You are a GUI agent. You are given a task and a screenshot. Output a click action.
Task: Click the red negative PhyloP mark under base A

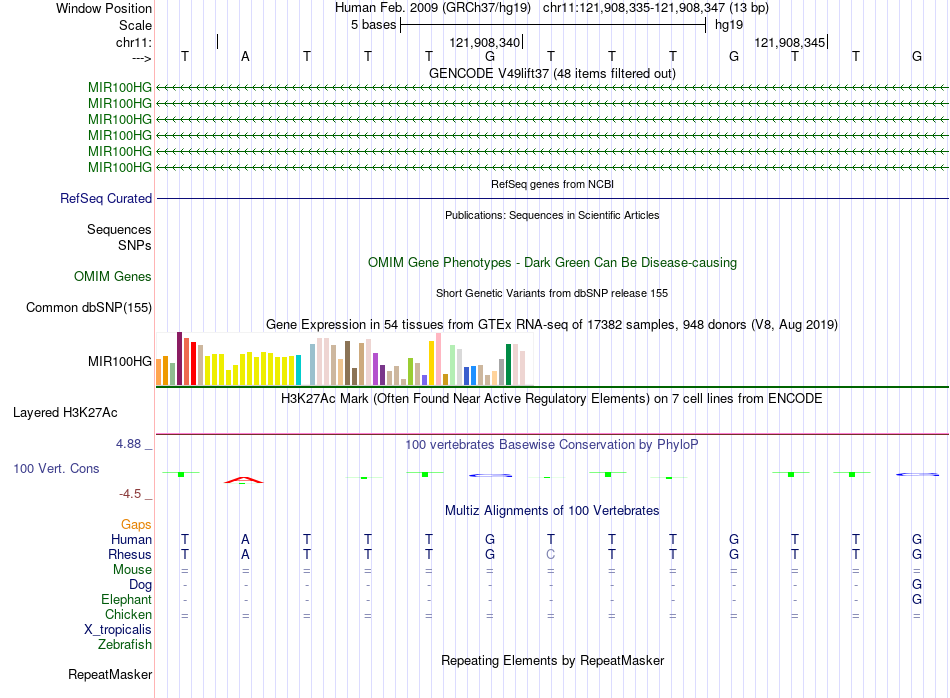(x=244, y=480)
